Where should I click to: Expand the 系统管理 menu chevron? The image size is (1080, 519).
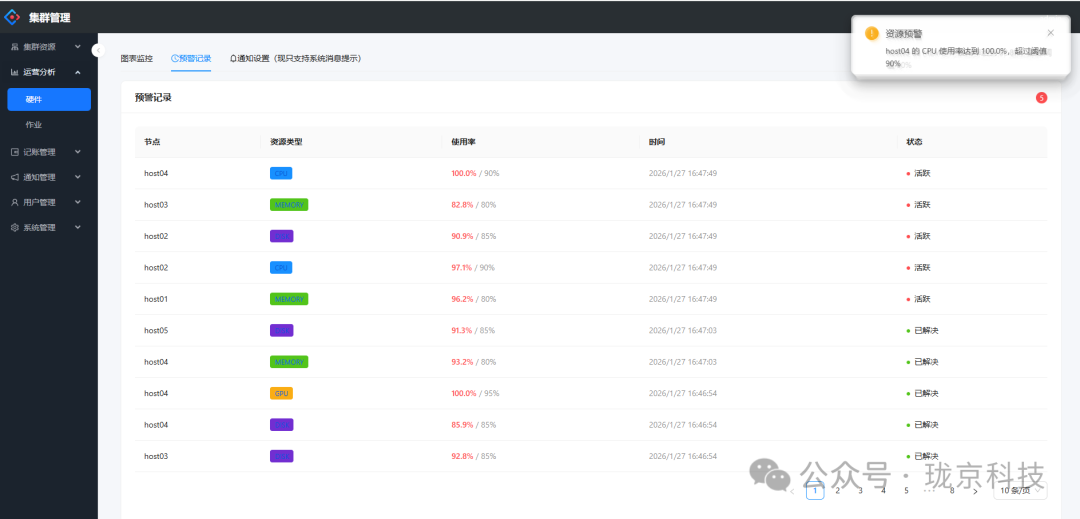click(x=78, y=228)
